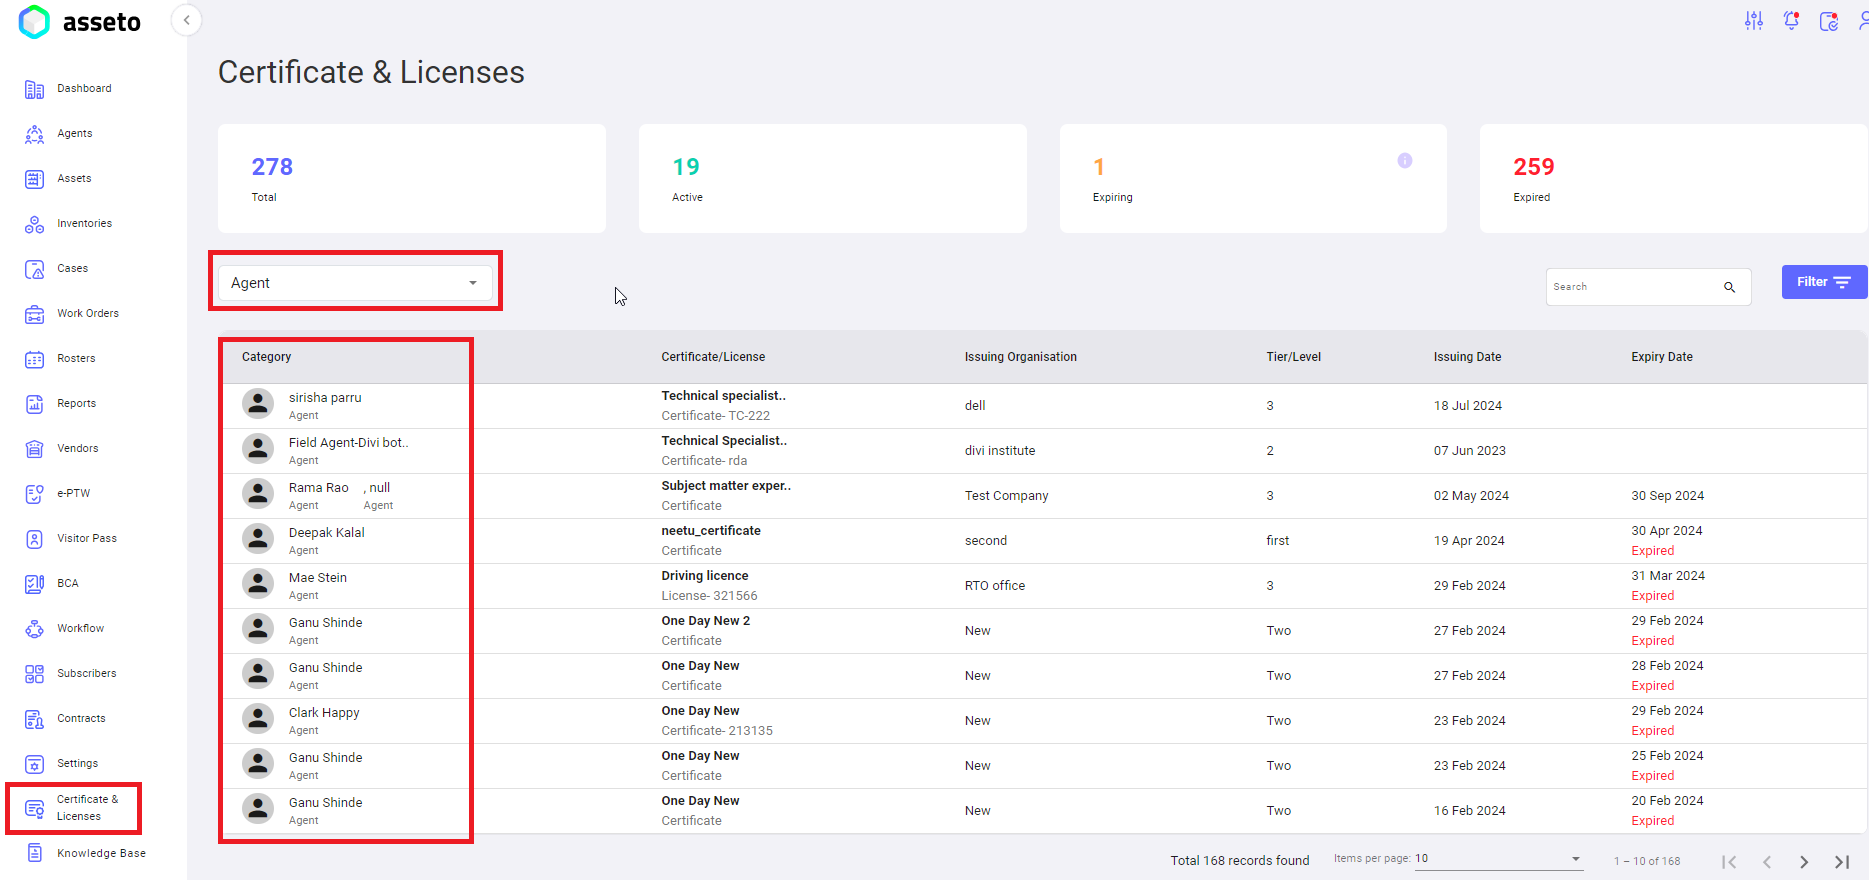This screenshot has width=1869, height=880.
Task: Open the Subscribers sidebar icon
Action: (34, 674)
